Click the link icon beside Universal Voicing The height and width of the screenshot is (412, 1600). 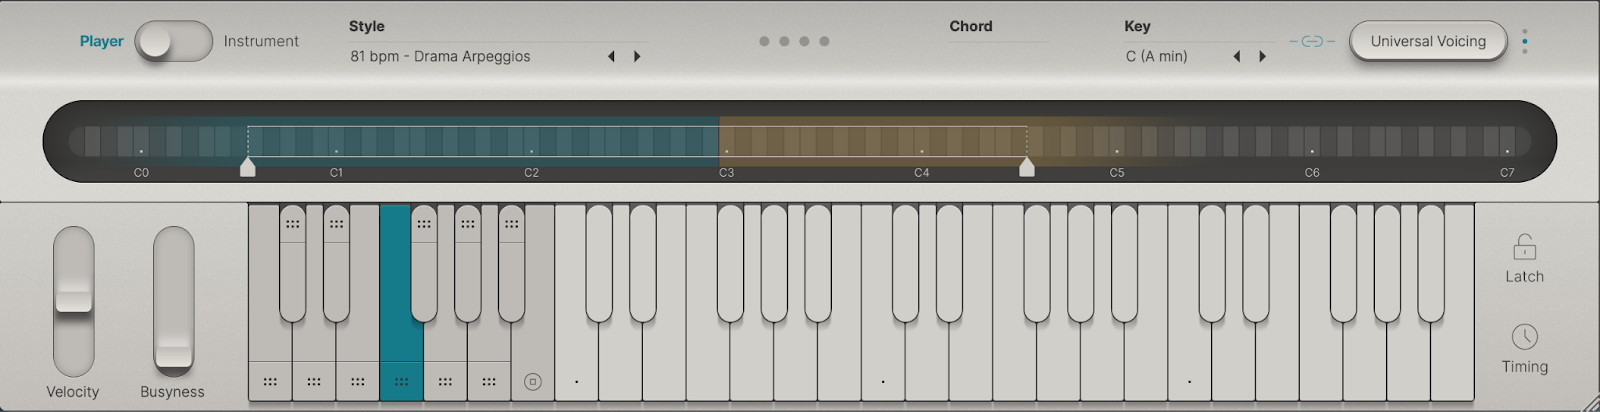(x=1312, y=41)
